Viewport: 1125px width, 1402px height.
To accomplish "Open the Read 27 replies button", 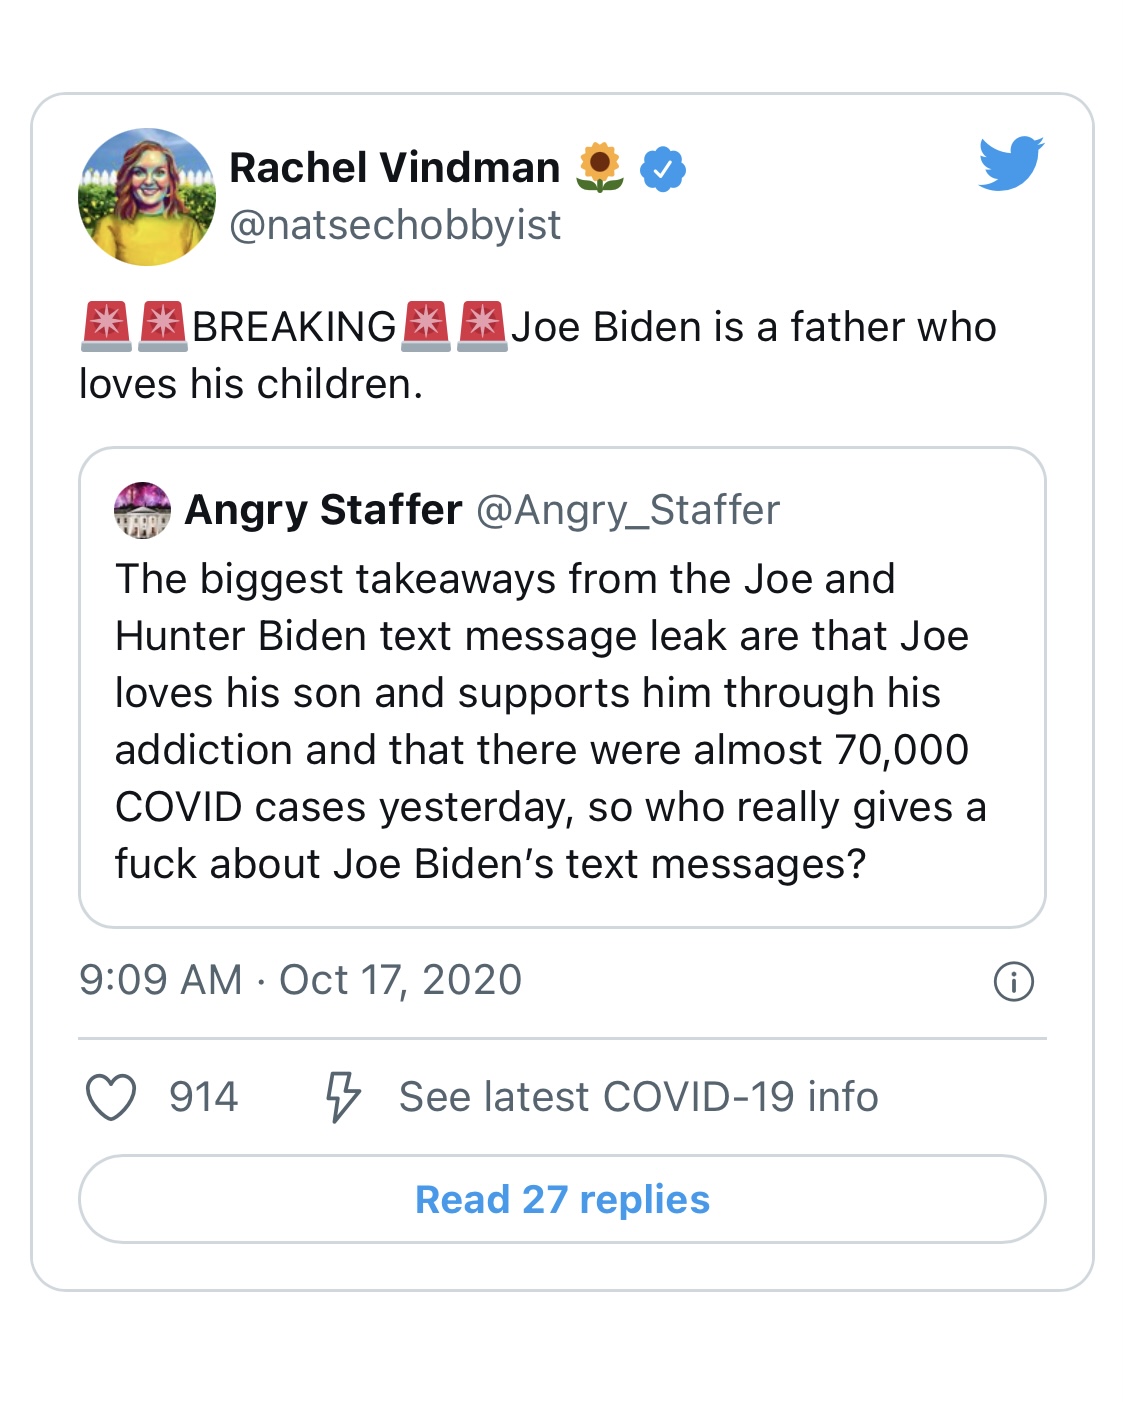I will pos(562,1199).
